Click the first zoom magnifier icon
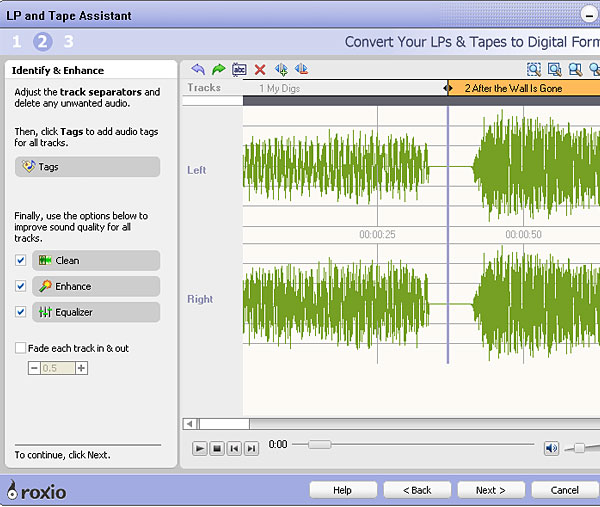 pyautogui.click(x=534, y=69)
